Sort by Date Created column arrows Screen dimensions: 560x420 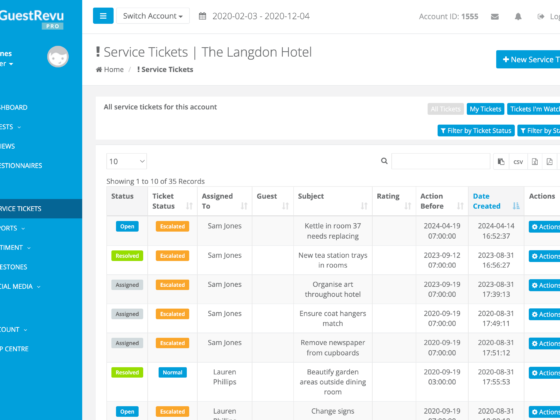point(516,206)
